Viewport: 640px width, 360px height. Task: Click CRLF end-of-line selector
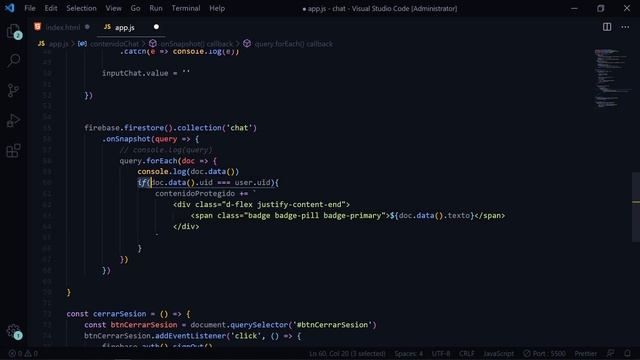point(467,353)
